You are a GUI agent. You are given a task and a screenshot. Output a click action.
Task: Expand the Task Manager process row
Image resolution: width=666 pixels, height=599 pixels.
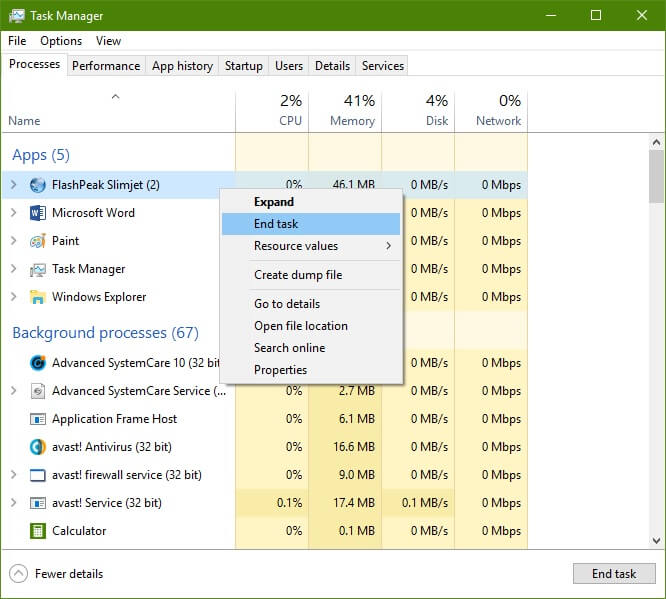coord(14,268)
